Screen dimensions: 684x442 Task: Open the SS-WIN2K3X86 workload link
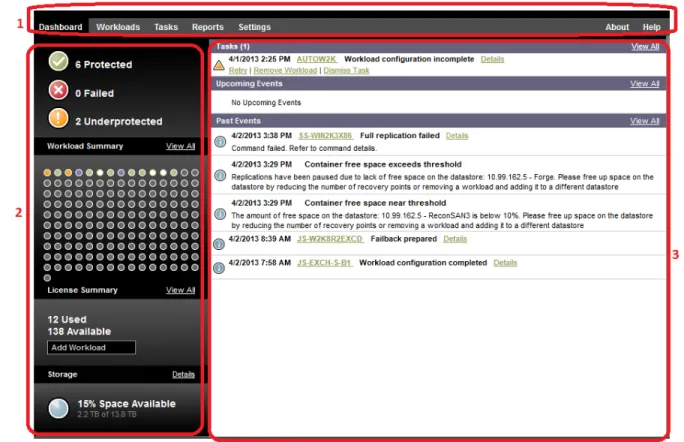[x=325, y=136]
